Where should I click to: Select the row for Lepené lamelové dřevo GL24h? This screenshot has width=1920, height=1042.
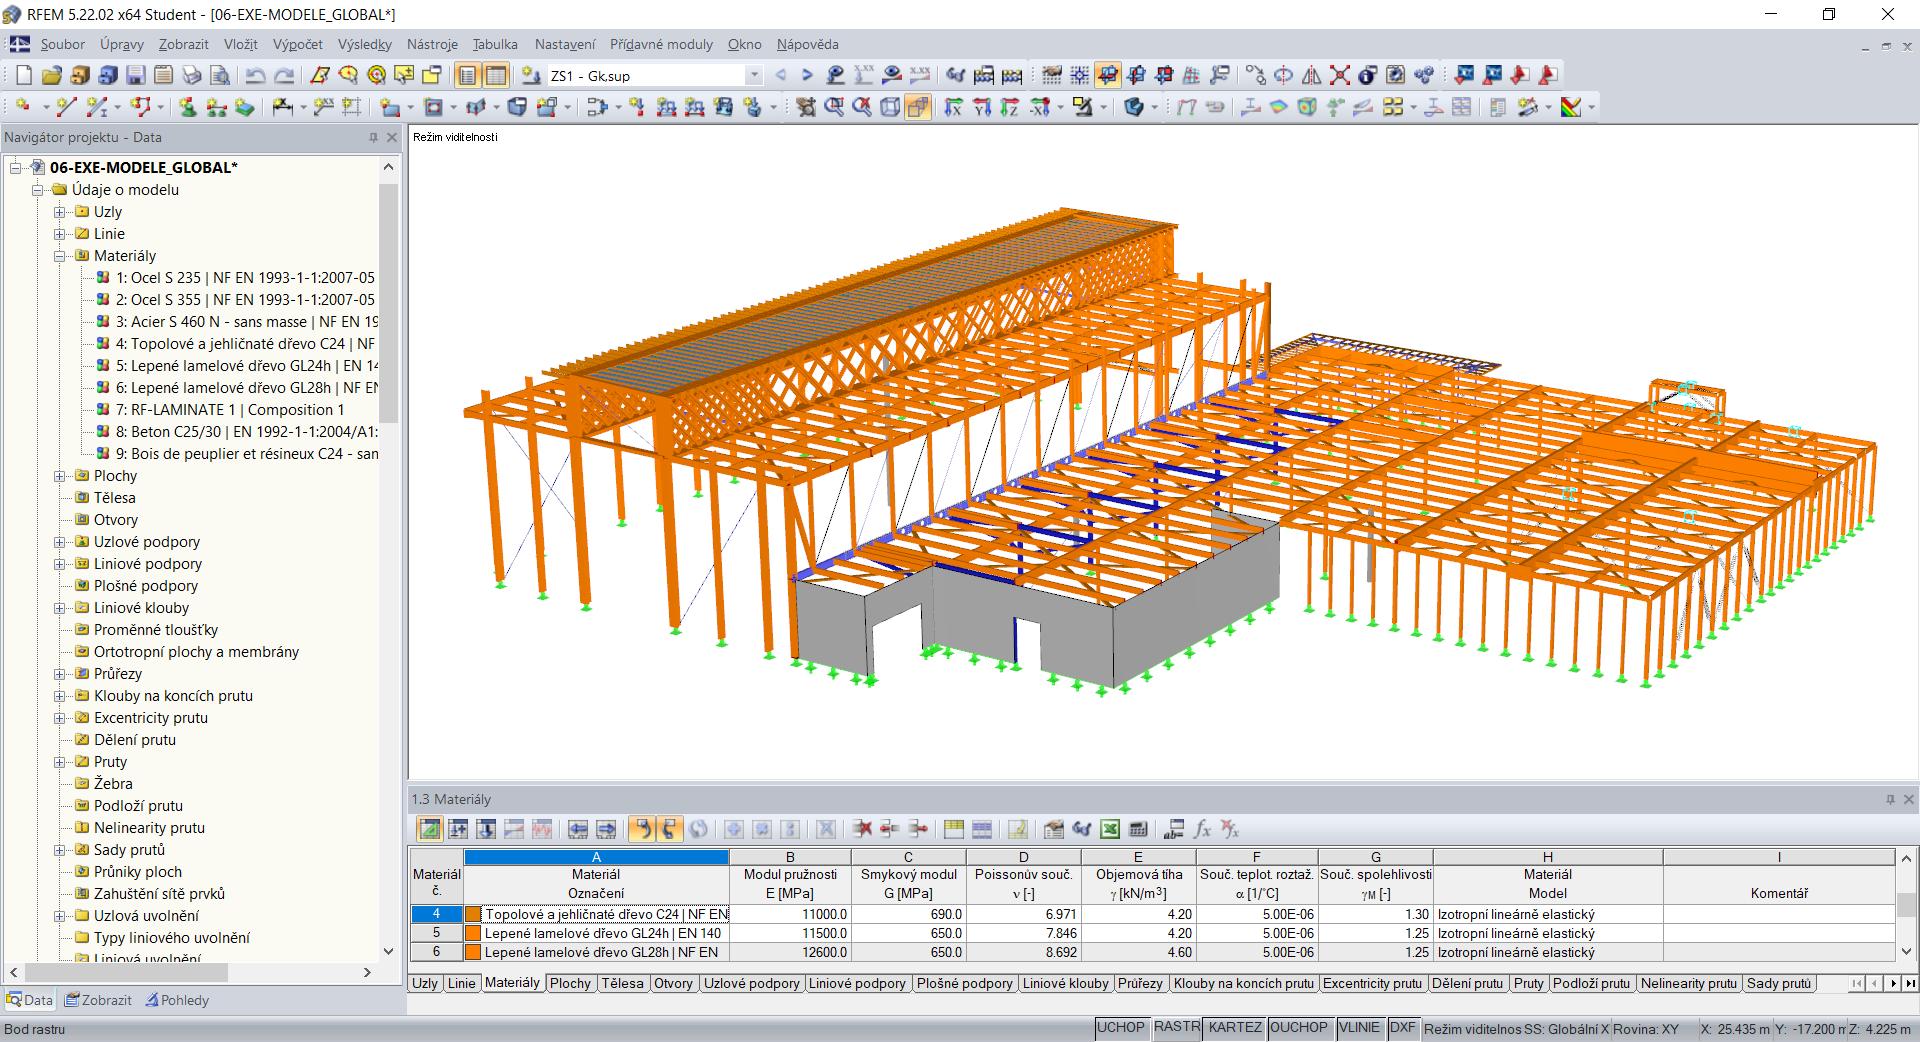click(x=436, y=933)
